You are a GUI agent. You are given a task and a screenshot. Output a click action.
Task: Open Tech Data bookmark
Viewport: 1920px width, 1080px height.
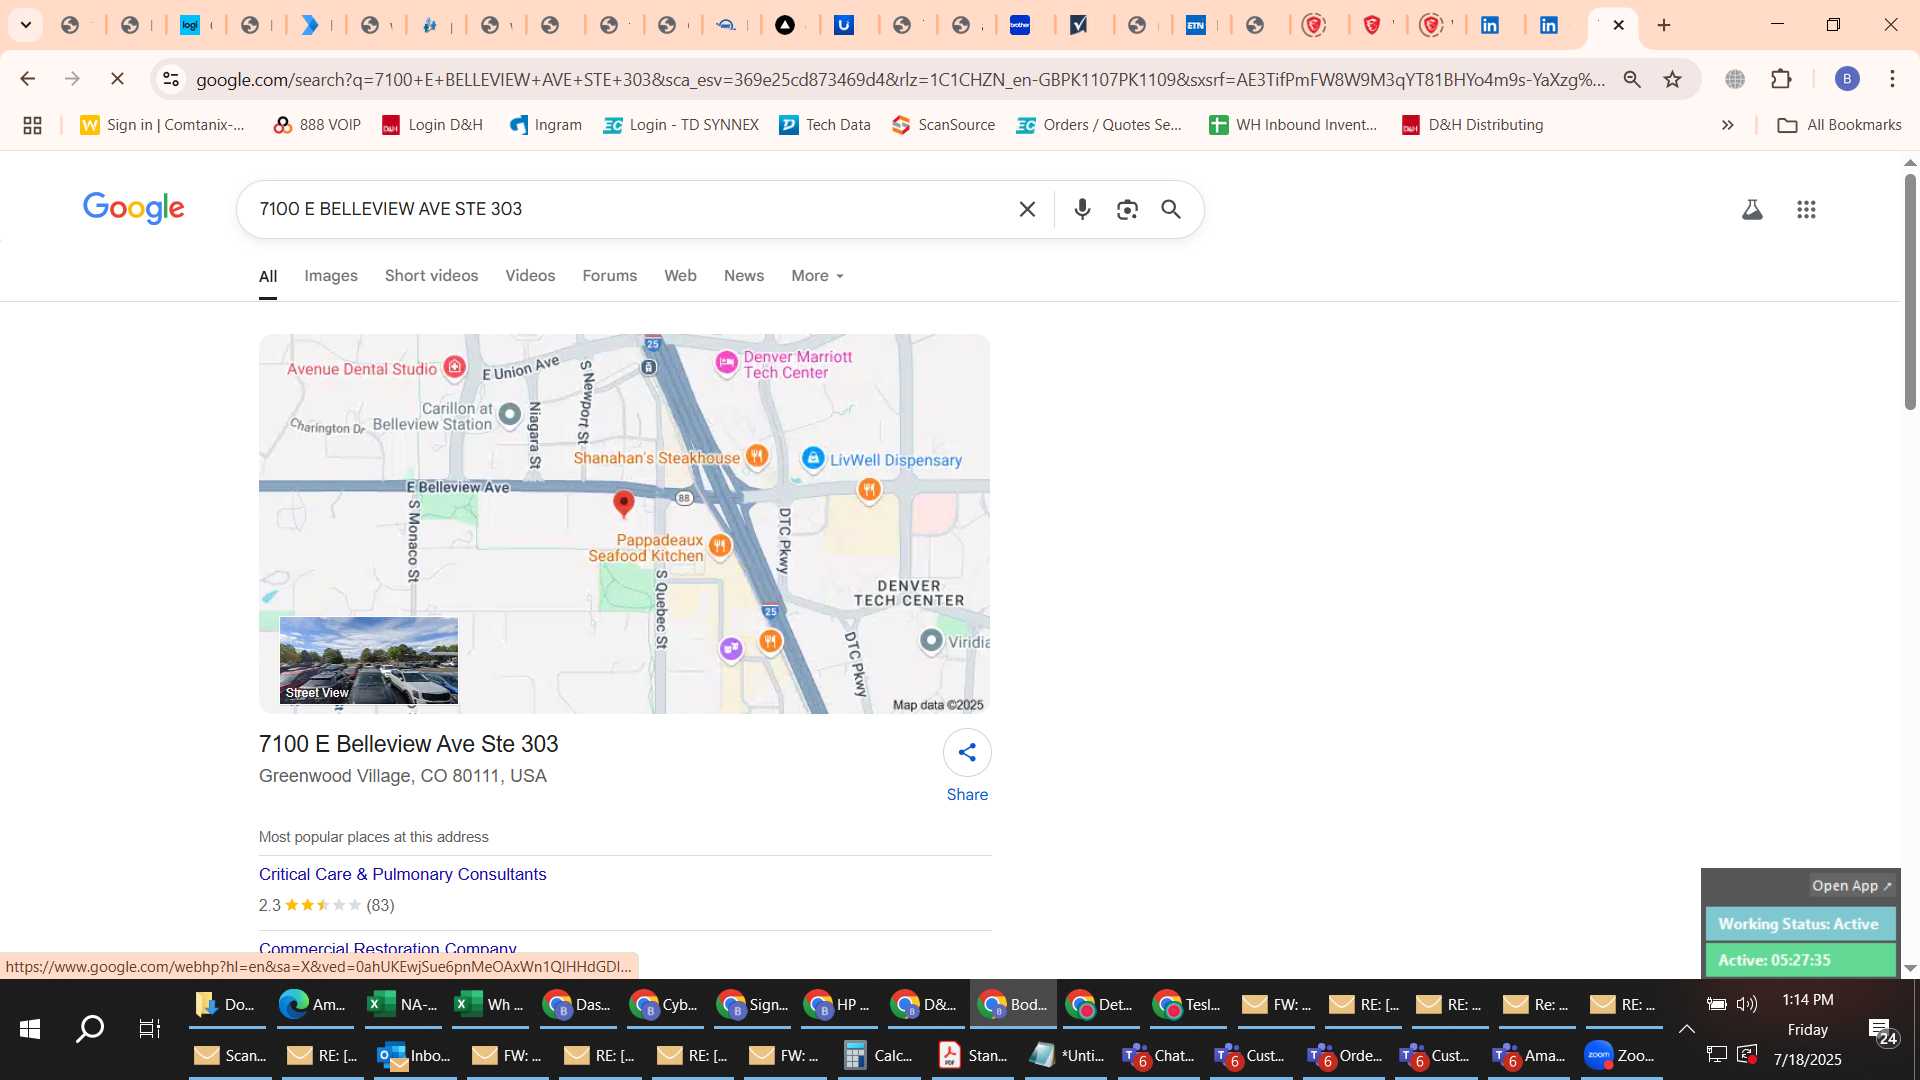(825, 125)
